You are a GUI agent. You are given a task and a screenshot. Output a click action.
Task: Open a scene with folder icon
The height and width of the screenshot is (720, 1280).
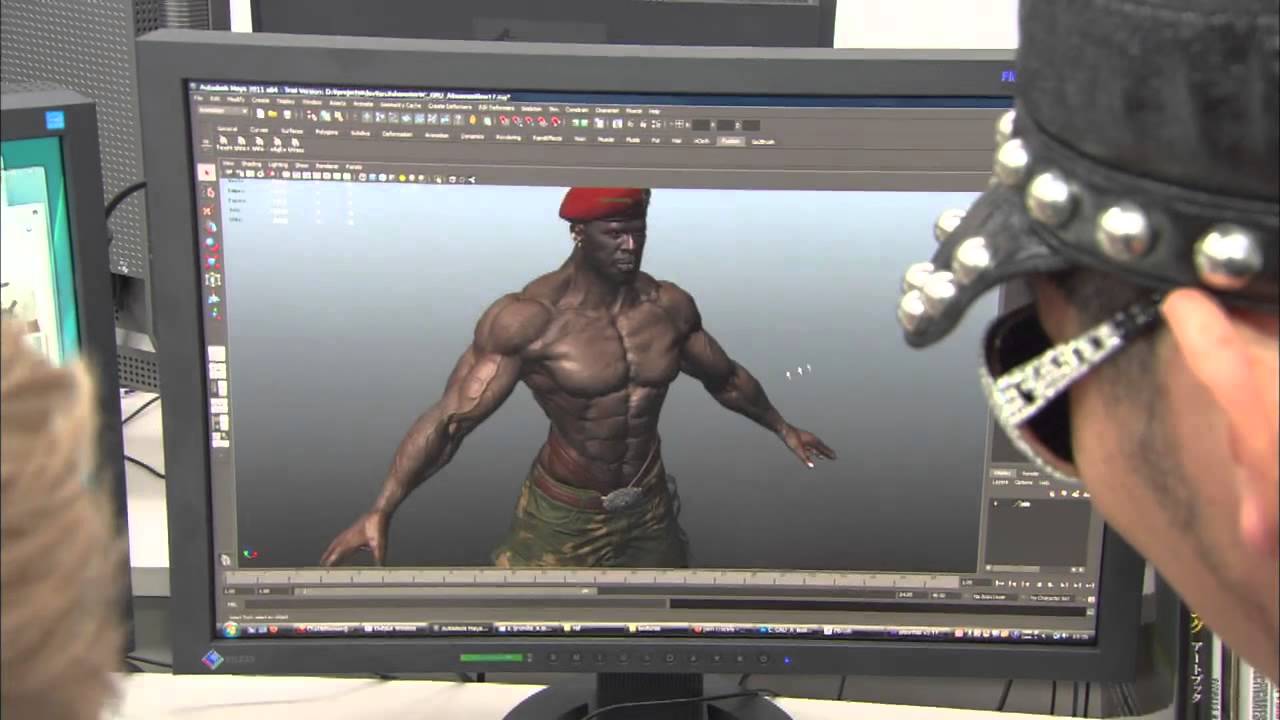coord(273,114)
